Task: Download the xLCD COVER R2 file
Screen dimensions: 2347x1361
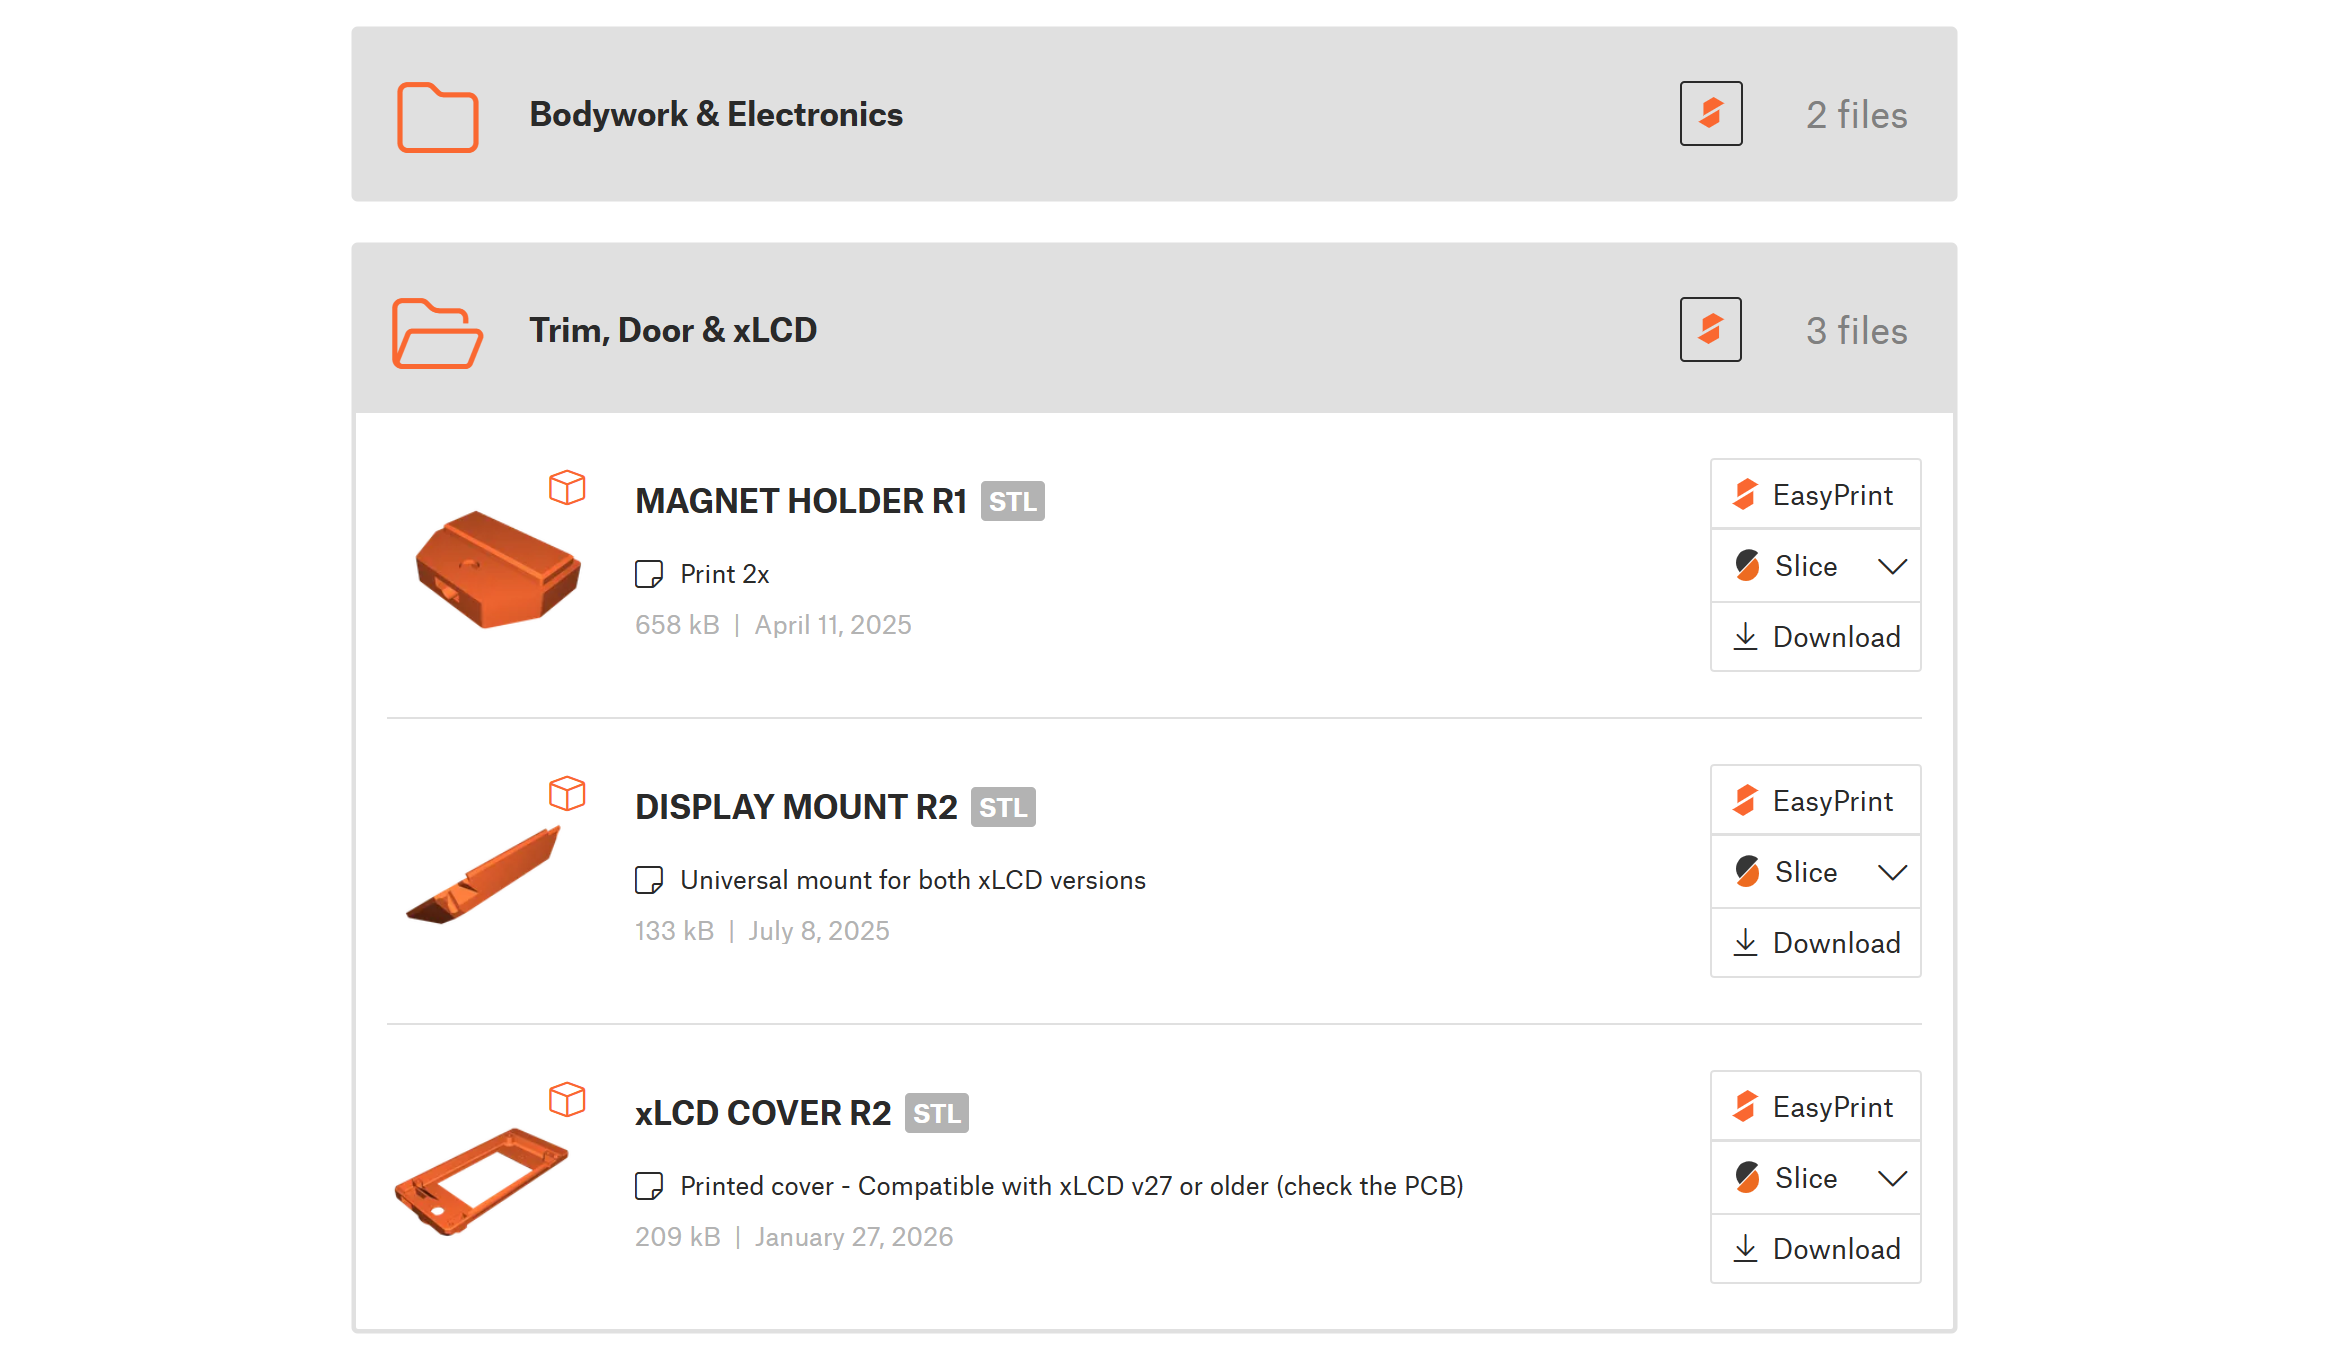Action: (1816, 1249)
